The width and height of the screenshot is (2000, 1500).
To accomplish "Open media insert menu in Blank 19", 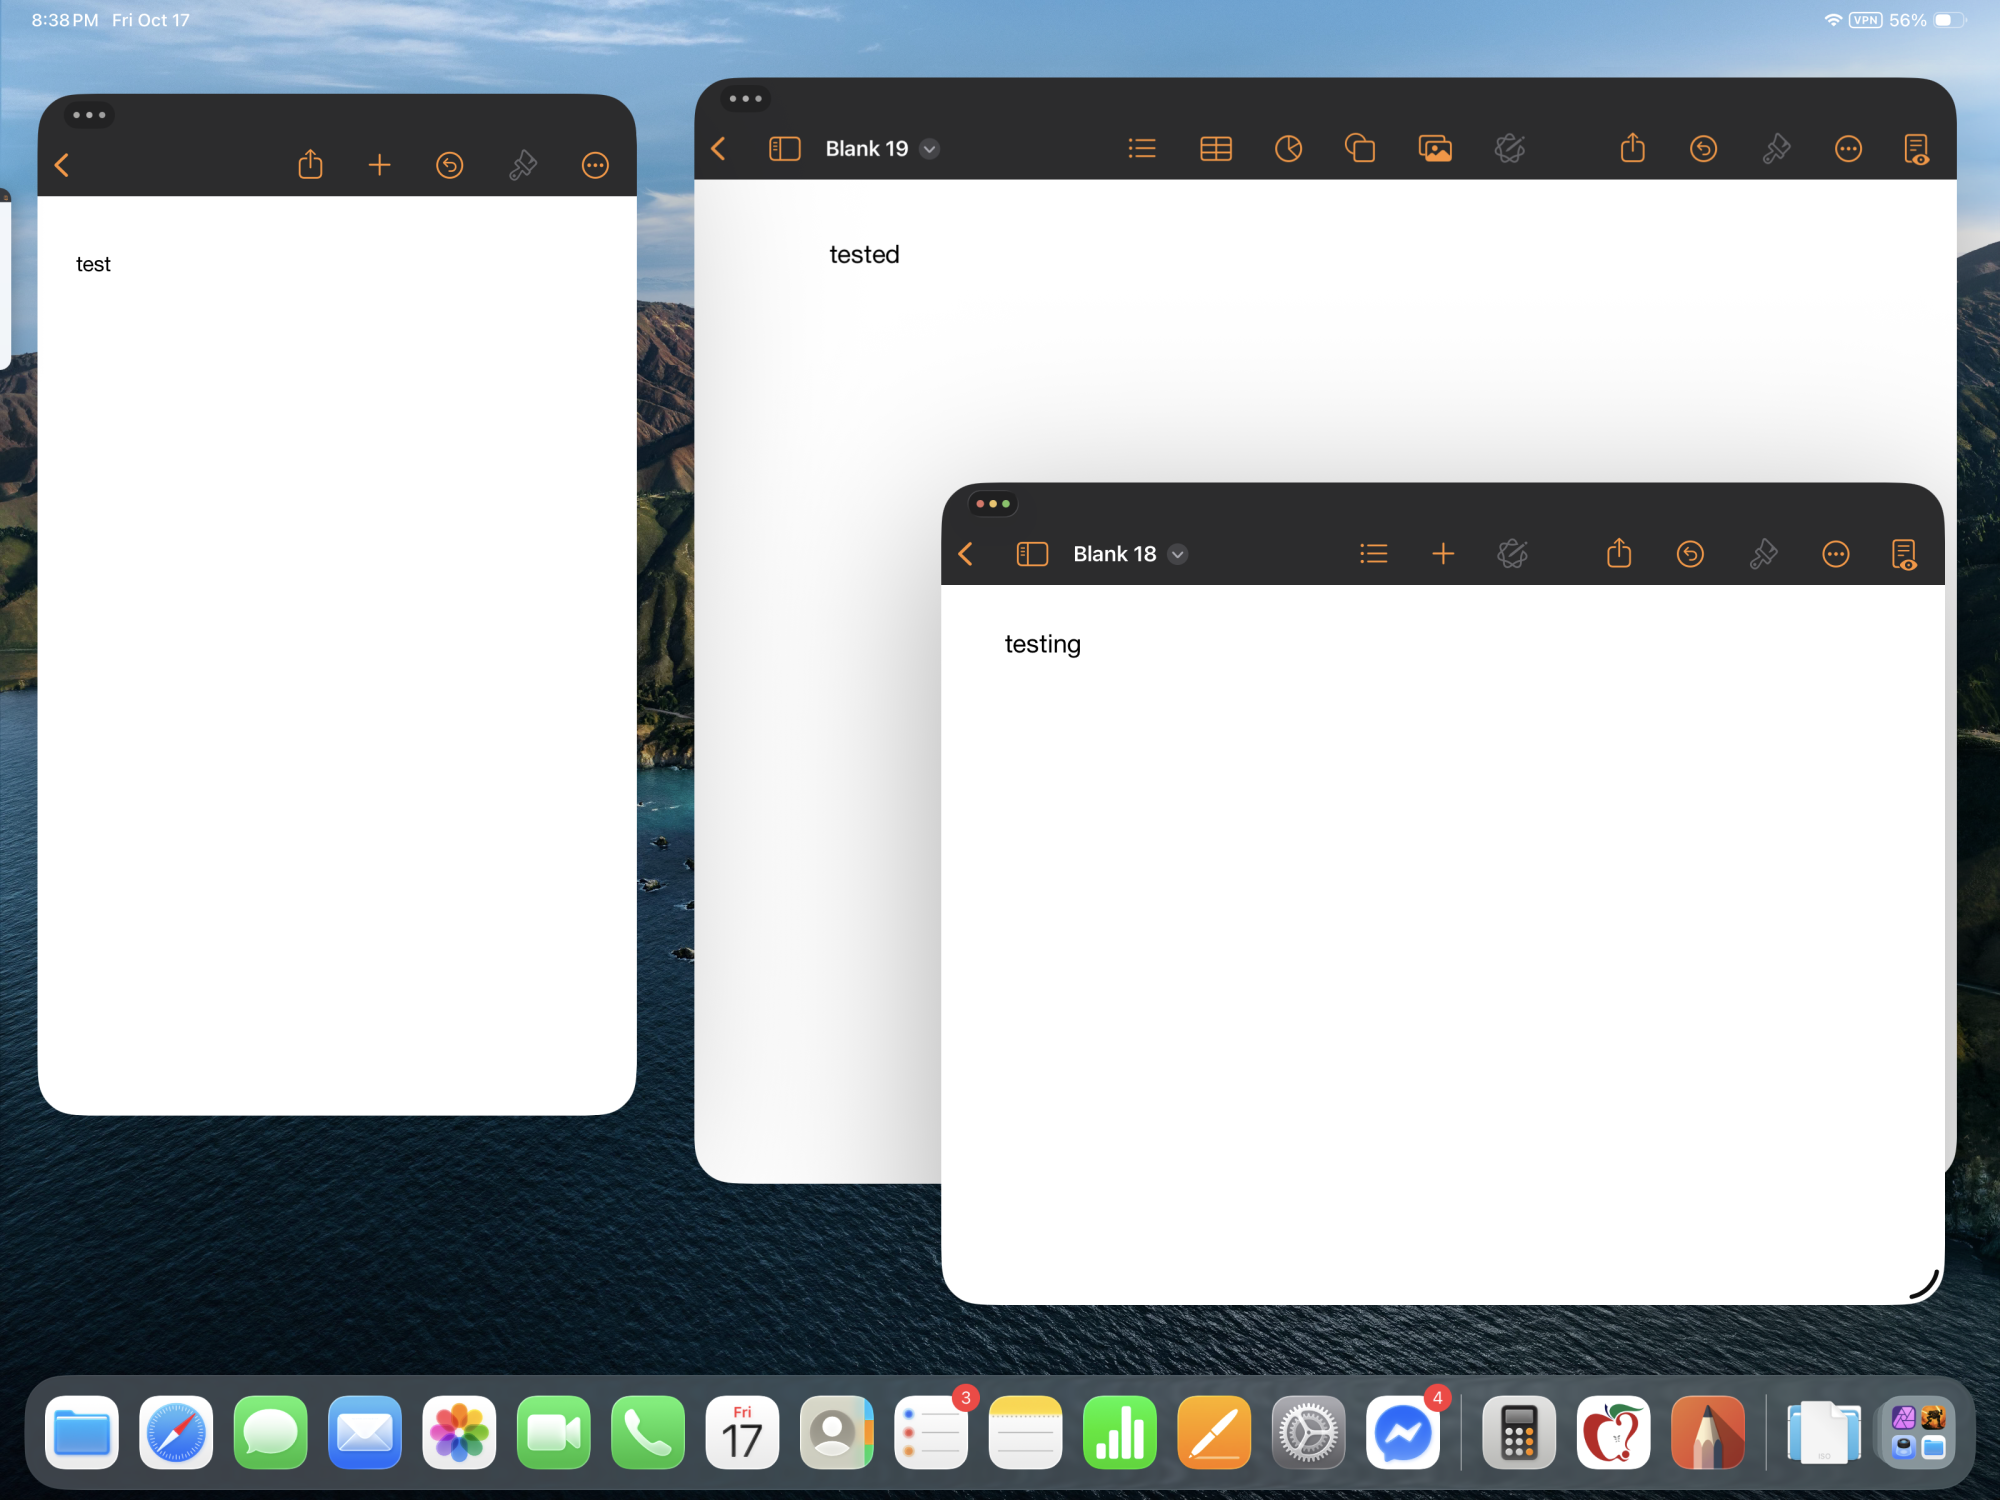I will [x=1435, y=149].
